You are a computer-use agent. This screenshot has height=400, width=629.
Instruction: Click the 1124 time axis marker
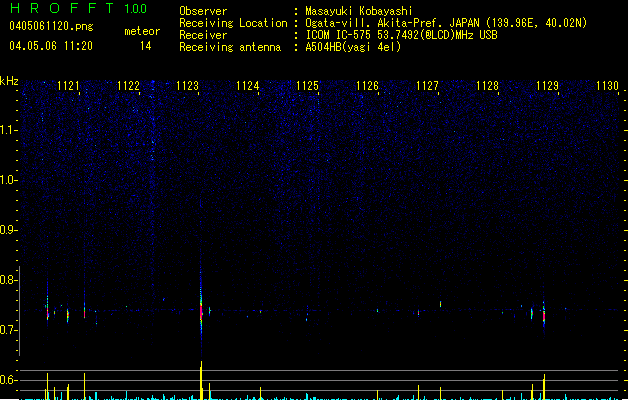[x=248, y=86]
